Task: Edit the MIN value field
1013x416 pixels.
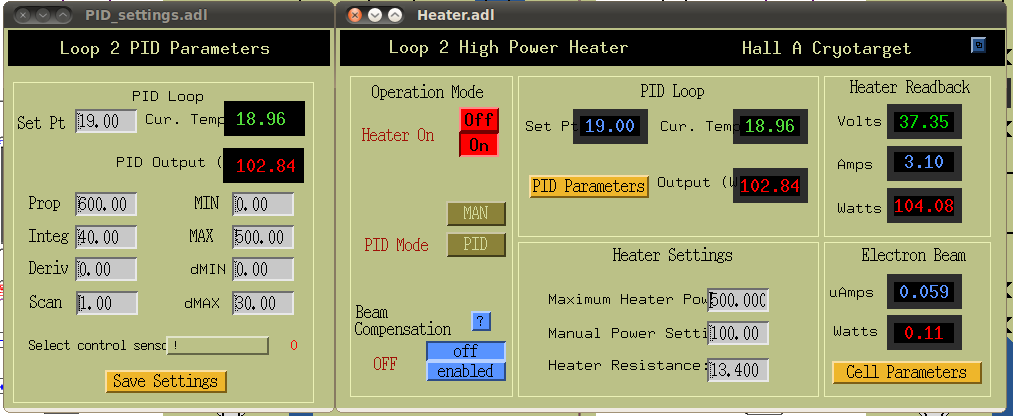Action: 263,204
